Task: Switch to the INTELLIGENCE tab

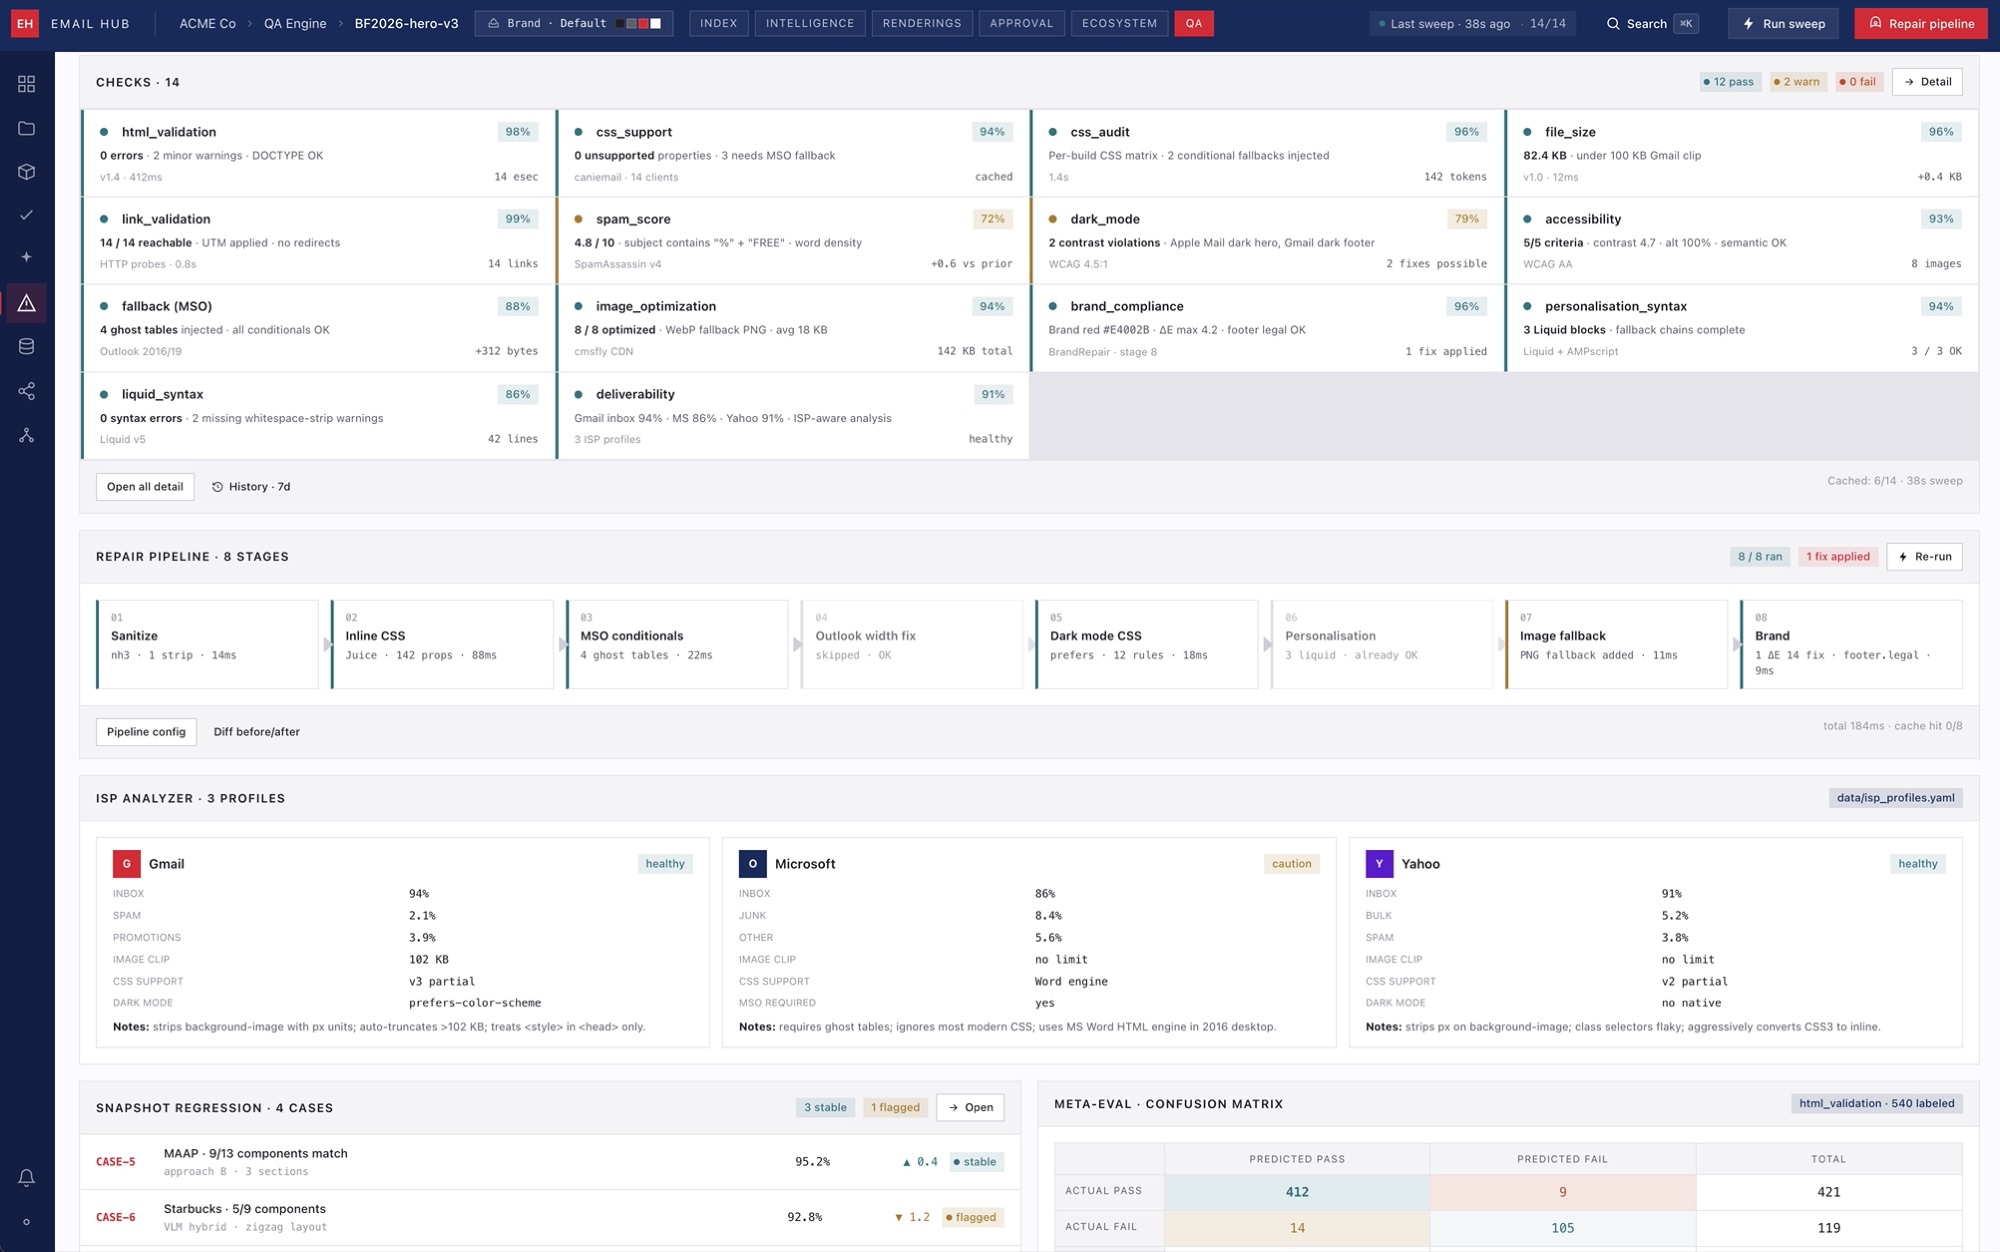Action: coord(810,23)
